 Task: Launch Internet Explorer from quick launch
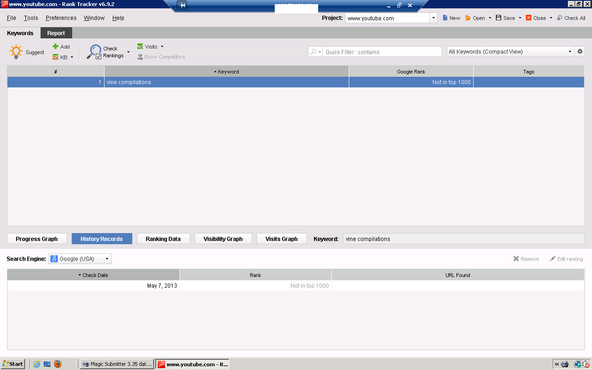pyautogui.click(x=37, y=364)
